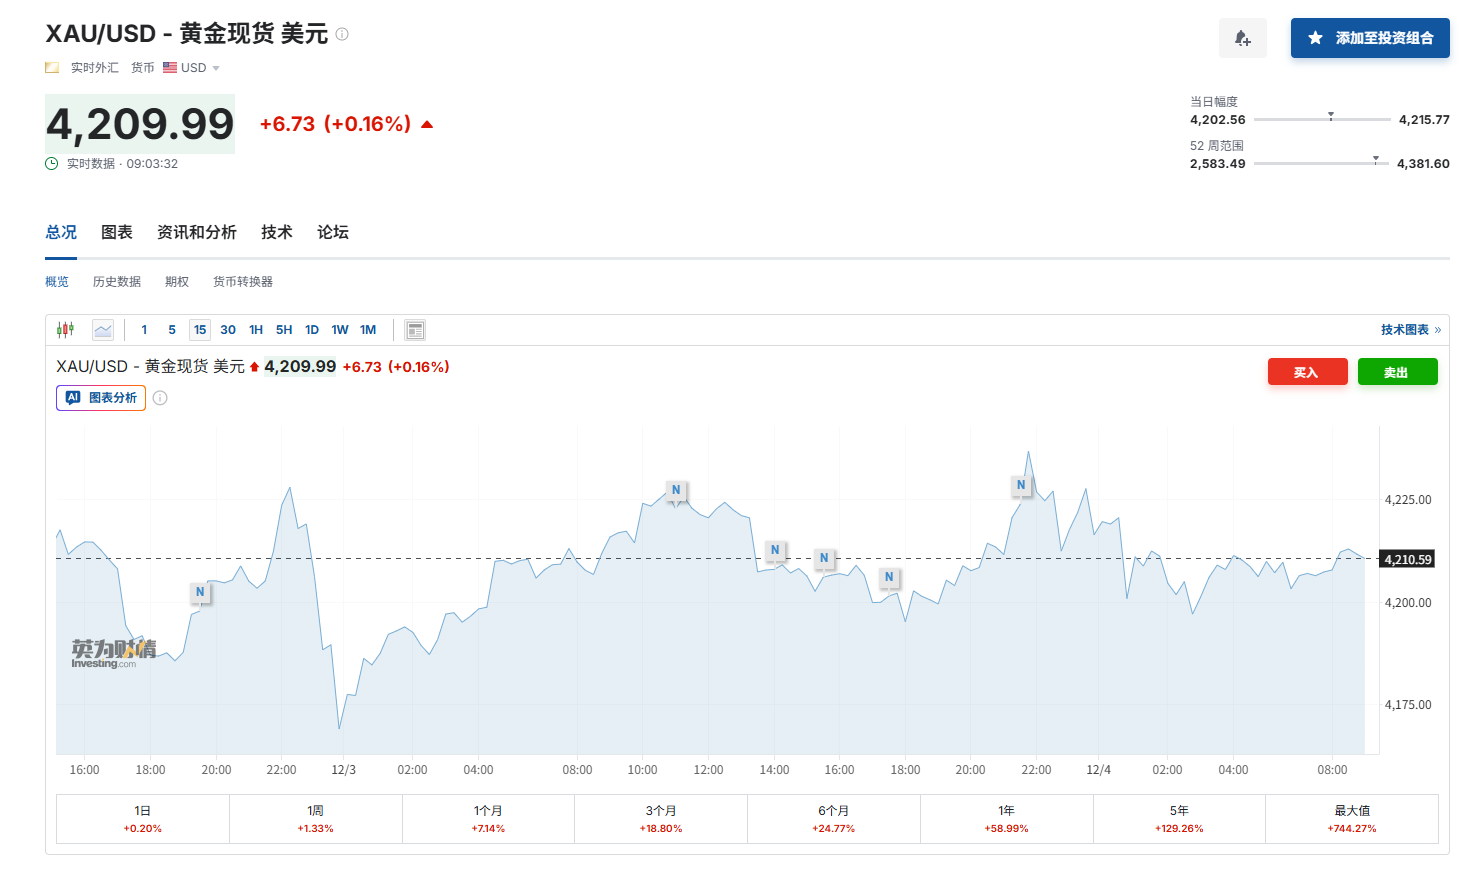
Task: Click the 52 周范围 range slider marker
Action: [1375, 160]
